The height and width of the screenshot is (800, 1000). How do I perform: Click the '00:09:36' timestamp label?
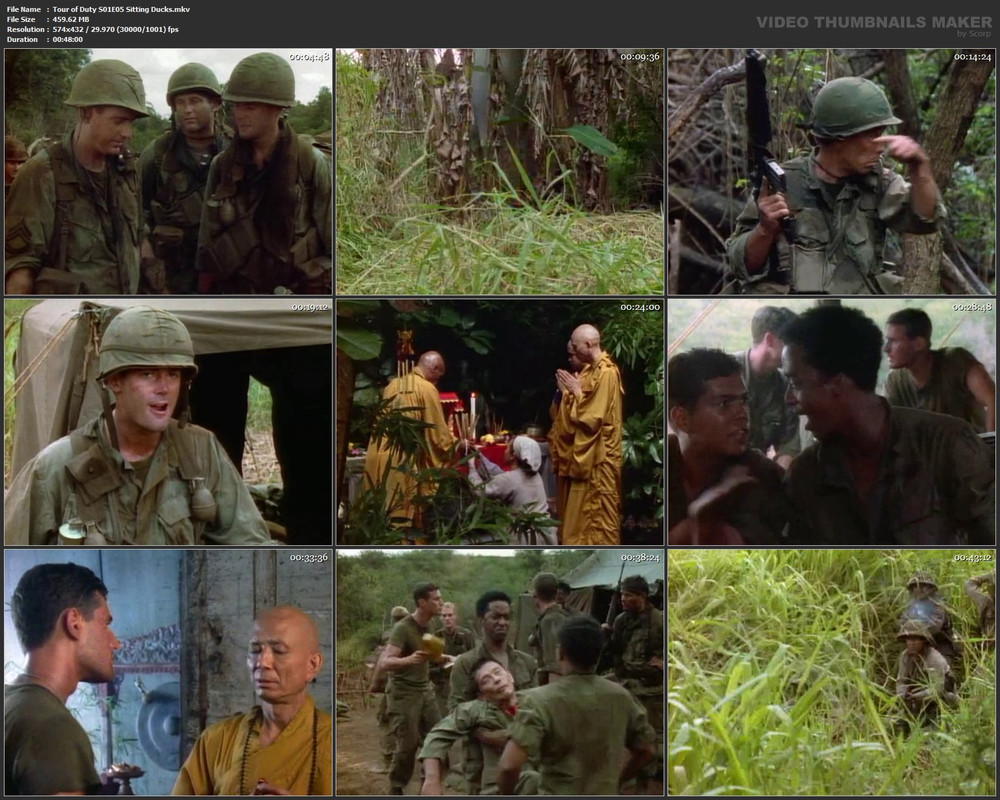tap(640, 57)
